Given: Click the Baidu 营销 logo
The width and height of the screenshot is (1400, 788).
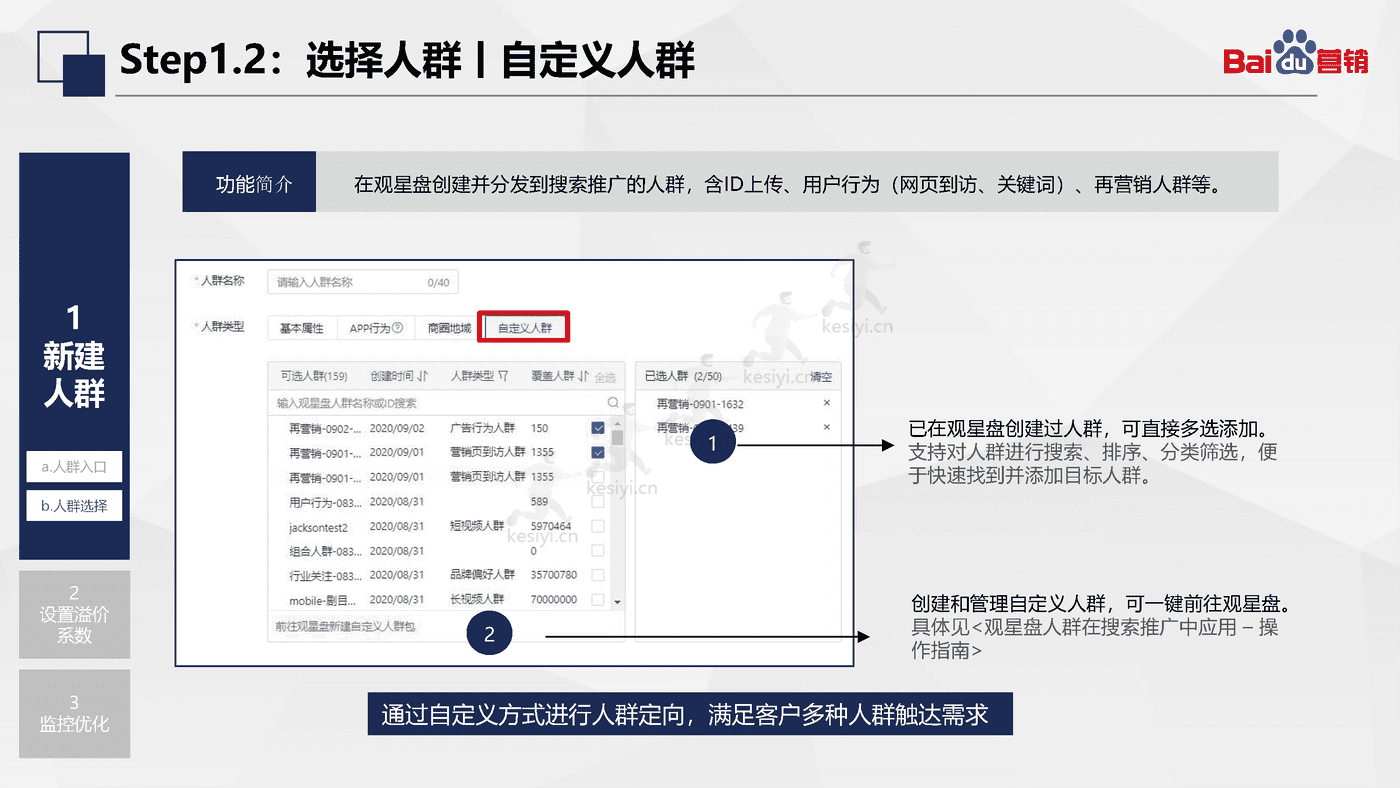Looking at the screenshot, I should pos(1295,55).
